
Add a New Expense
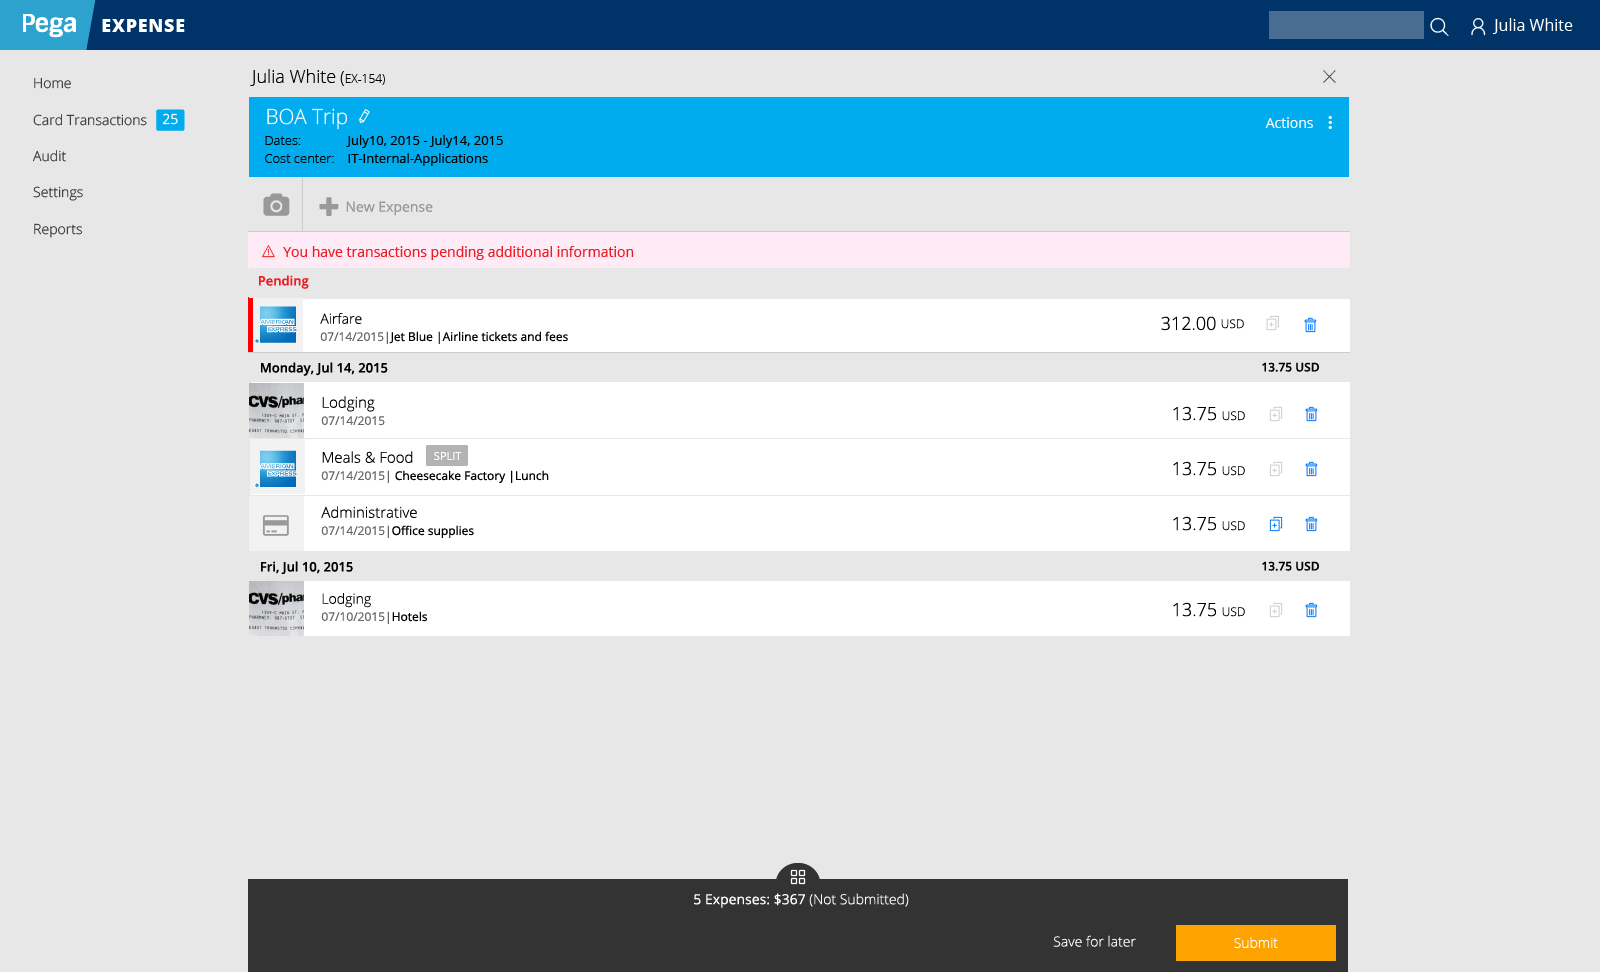[376, 207]
